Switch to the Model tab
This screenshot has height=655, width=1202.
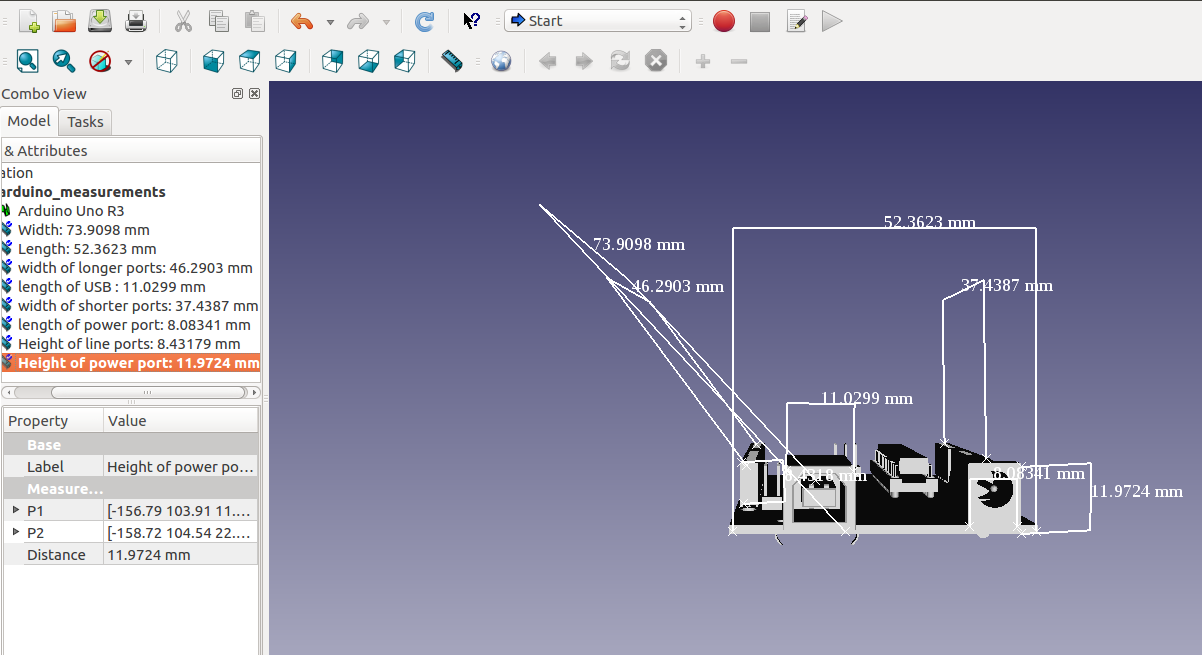(29, 121)
